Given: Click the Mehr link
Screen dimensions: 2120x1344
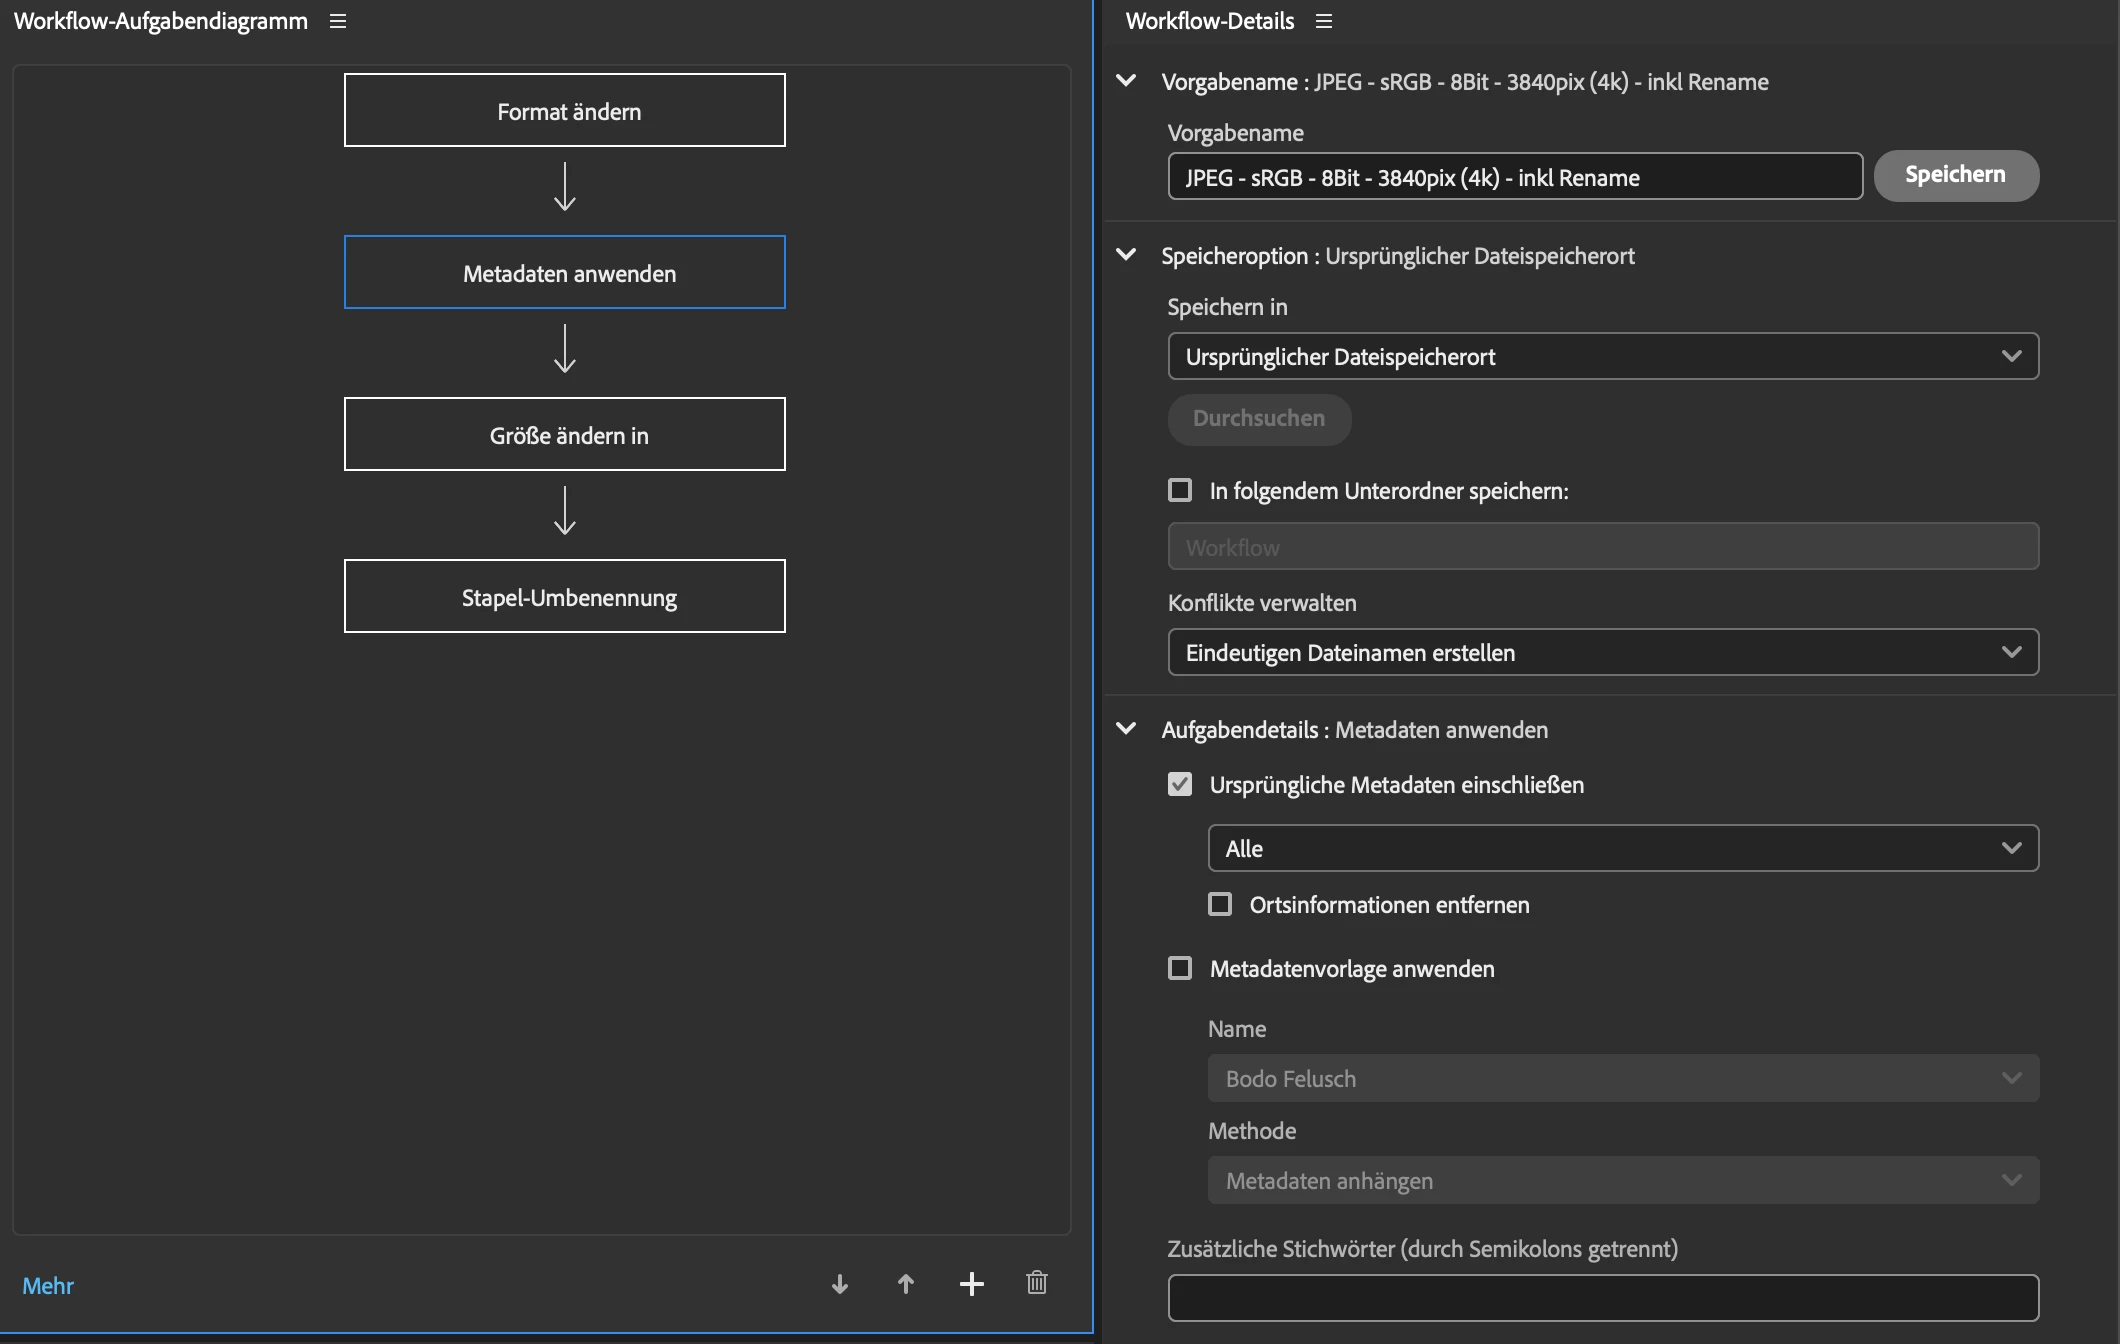Looking at the screenshot, I should tap(48, 1286).
